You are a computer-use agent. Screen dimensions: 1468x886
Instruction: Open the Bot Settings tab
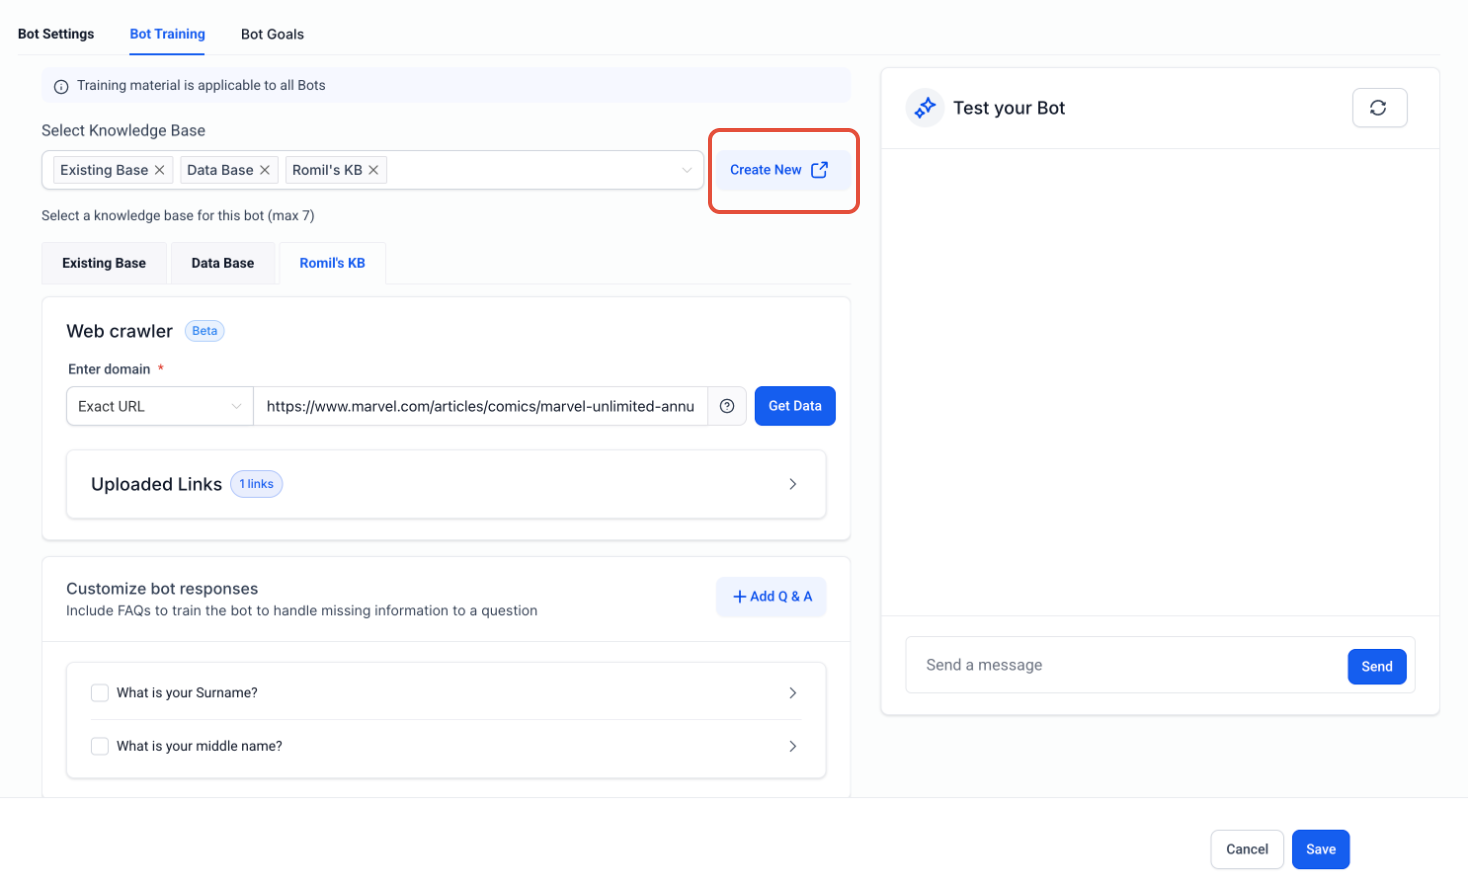click(x=56, y=34)
